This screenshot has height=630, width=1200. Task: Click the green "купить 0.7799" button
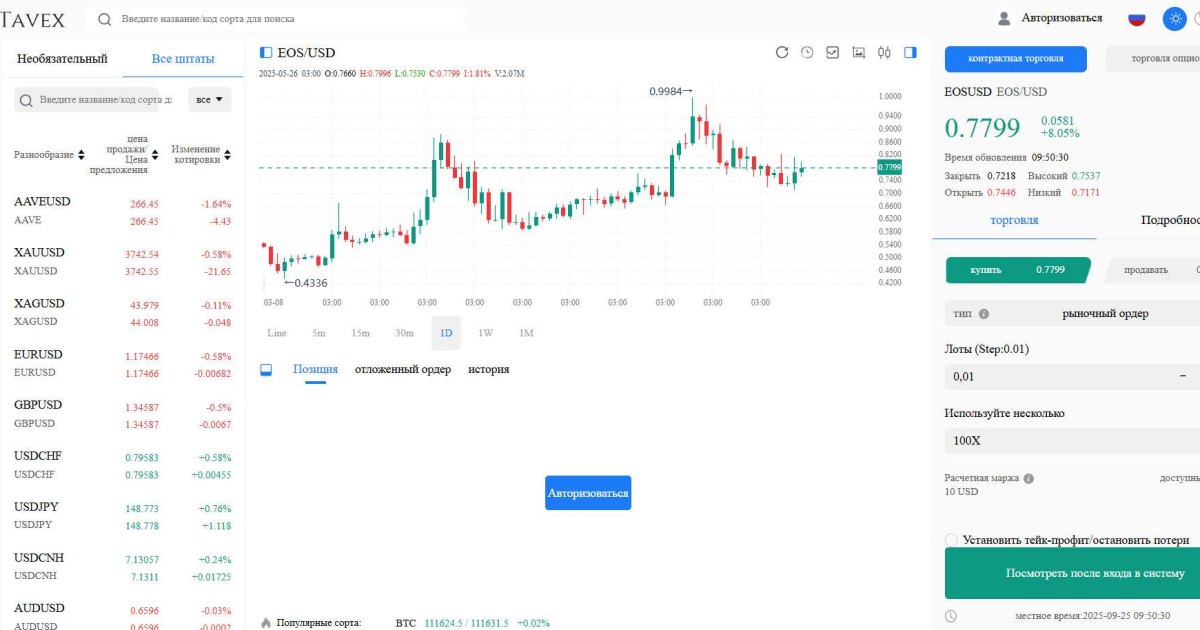pos(1018,270)
